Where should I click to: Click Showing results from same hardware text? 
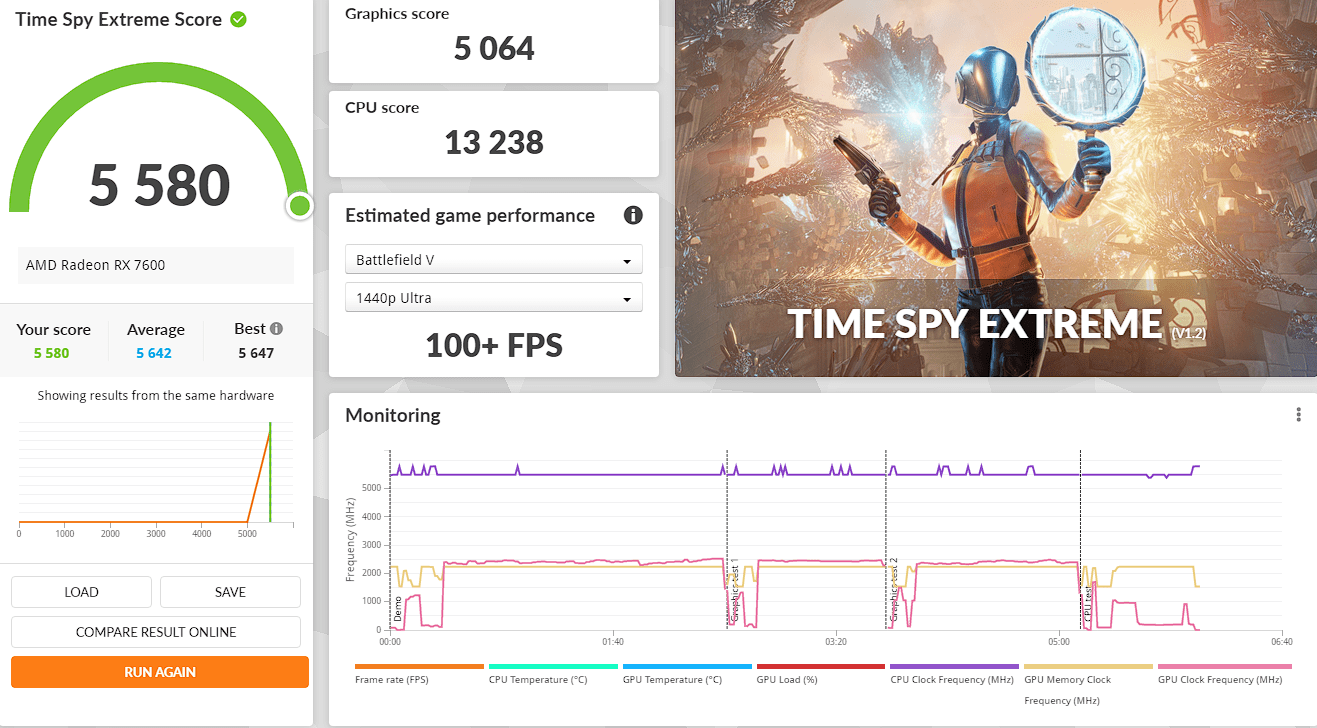[x=156, y=395]
